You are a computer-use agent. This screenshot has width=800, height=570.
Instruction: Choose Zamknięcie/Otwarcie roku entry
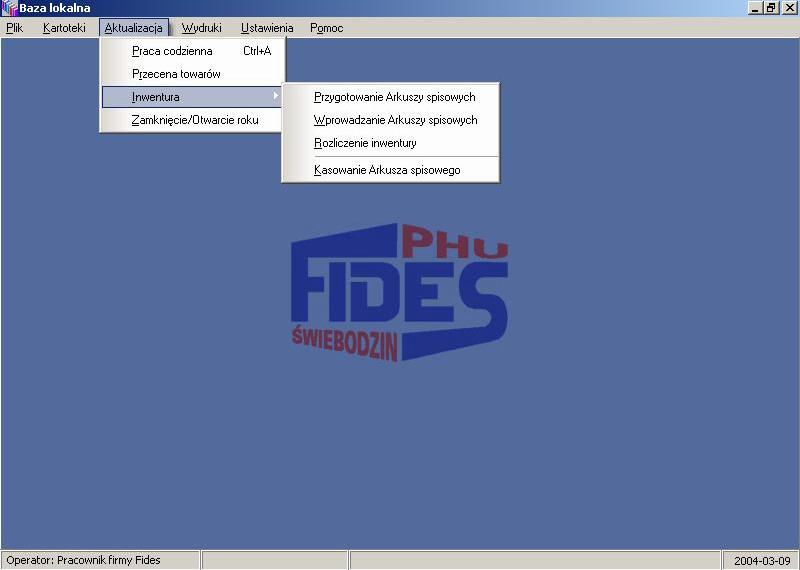(x=192, y=120)
